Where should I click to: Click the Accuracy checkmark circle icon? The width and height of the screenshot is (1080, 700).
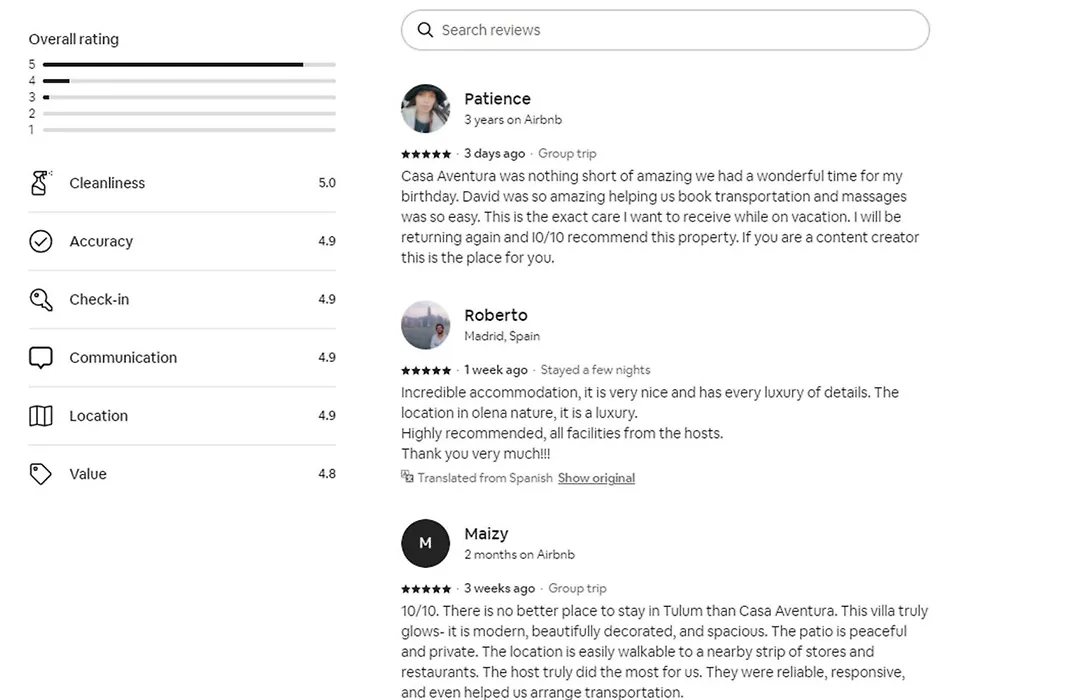coord(41,241)
